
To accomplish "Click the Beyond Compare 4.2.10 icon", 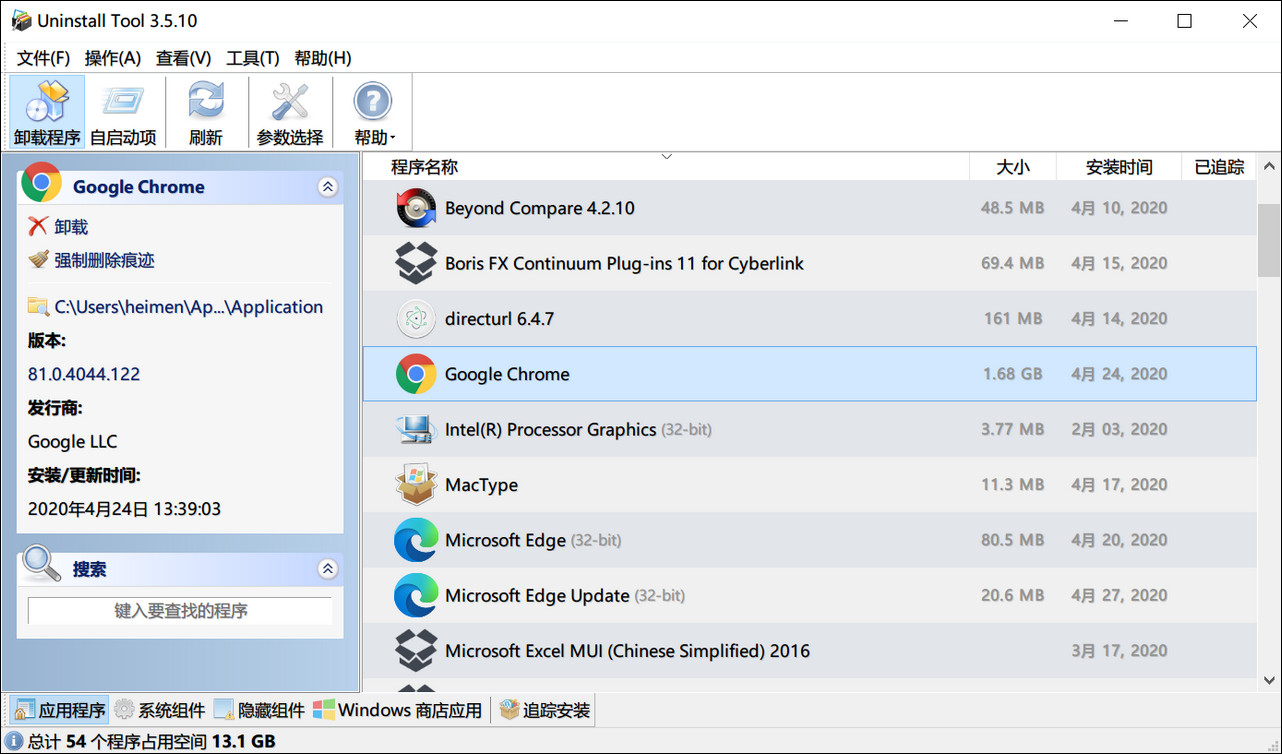I will pyautogui.click(x=416, y=209).
